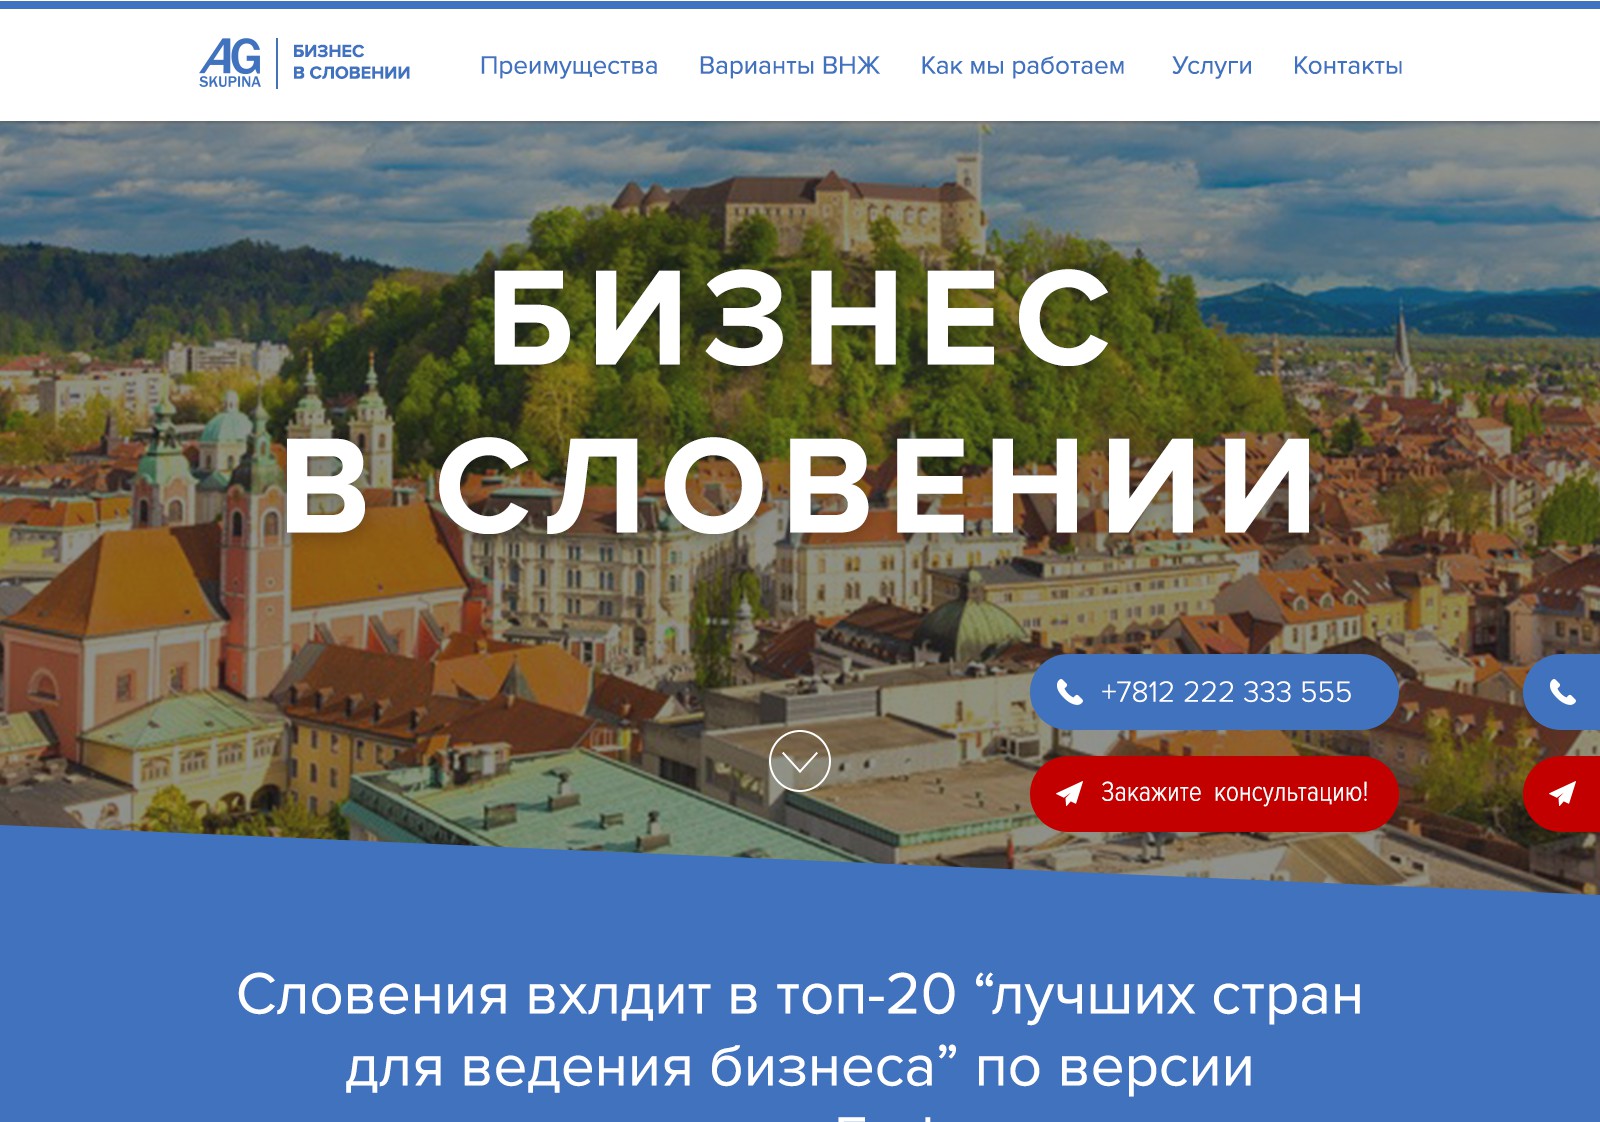Click the AG Skupina logo

[x=230, y=64]
